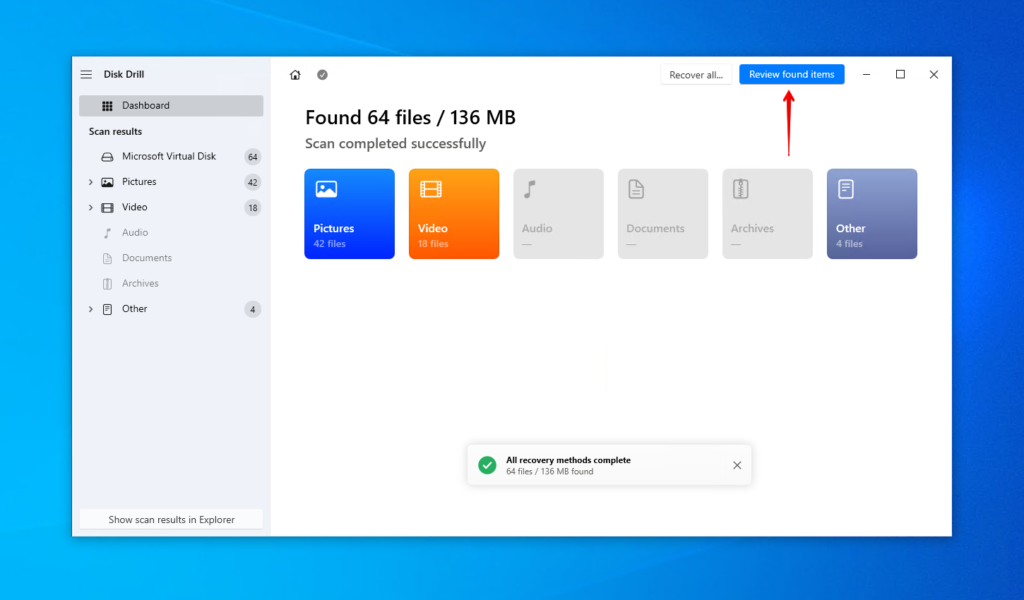Click the home icon in the toolbar
The height and width of the screenshot is (600, 1024).
pyautogui.click(x=295, y=73)
